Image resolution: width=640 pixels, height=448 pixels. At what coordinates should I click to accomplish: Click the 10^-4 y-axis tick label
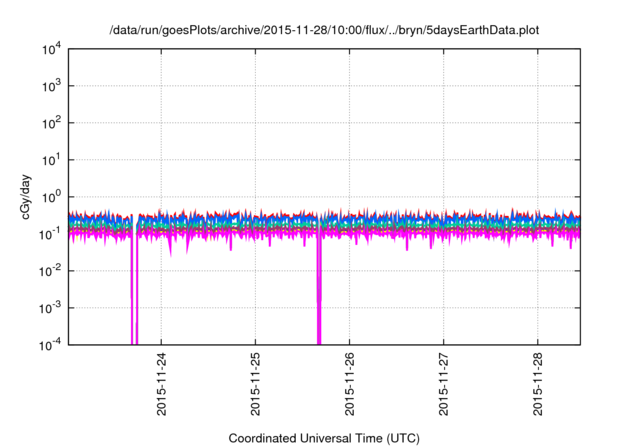tap(50, 346)
